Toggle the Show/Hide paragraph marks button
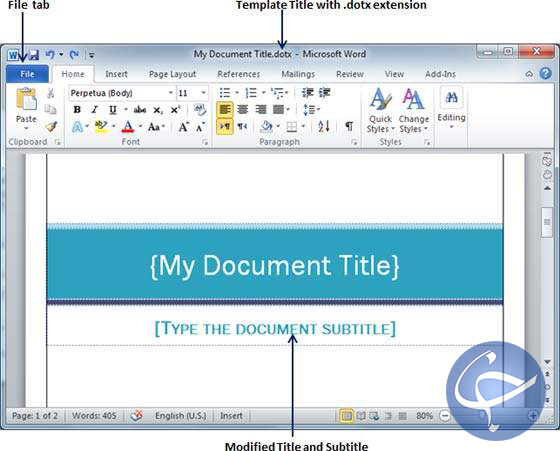560x451 pixels. [349, 126]
